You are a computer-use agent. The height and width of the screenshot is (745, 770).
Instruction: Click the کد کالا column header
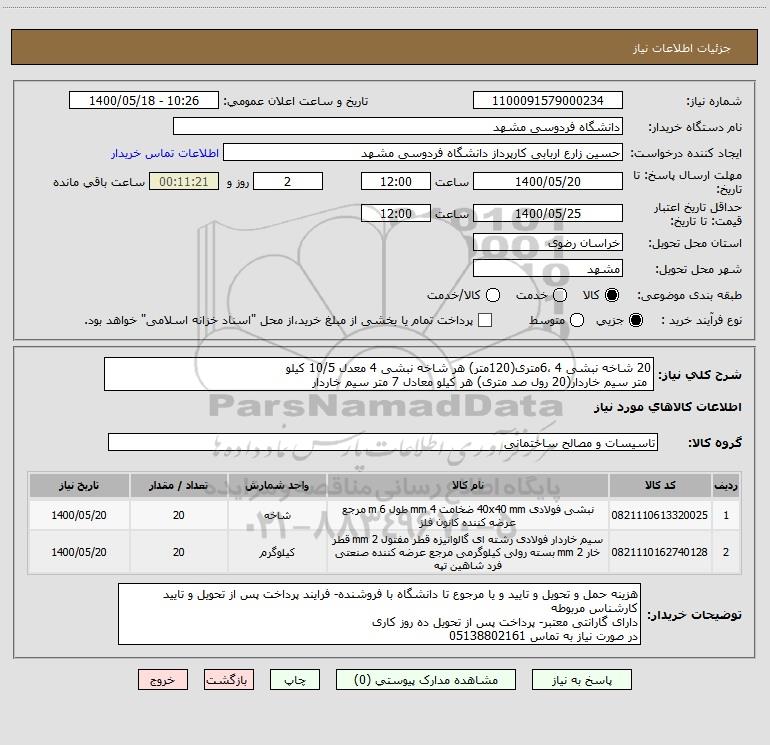tap(660, 486)
